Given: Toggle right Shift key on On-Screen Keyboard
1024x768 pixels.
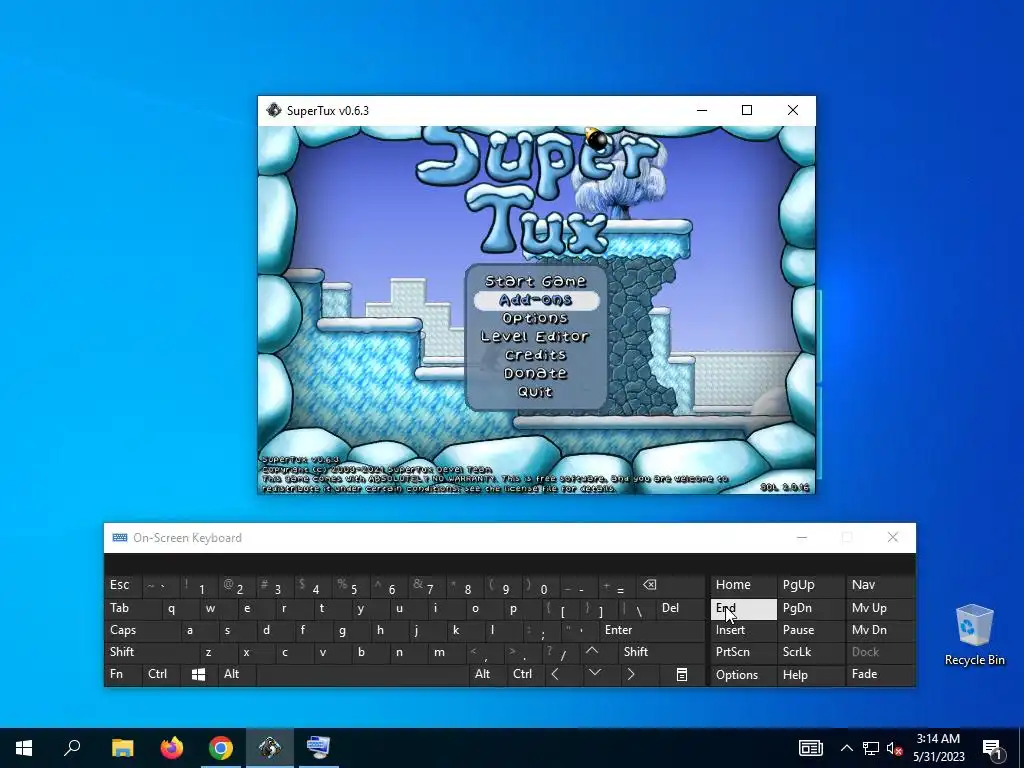Looking at the screenshot, I should (660, 652).
